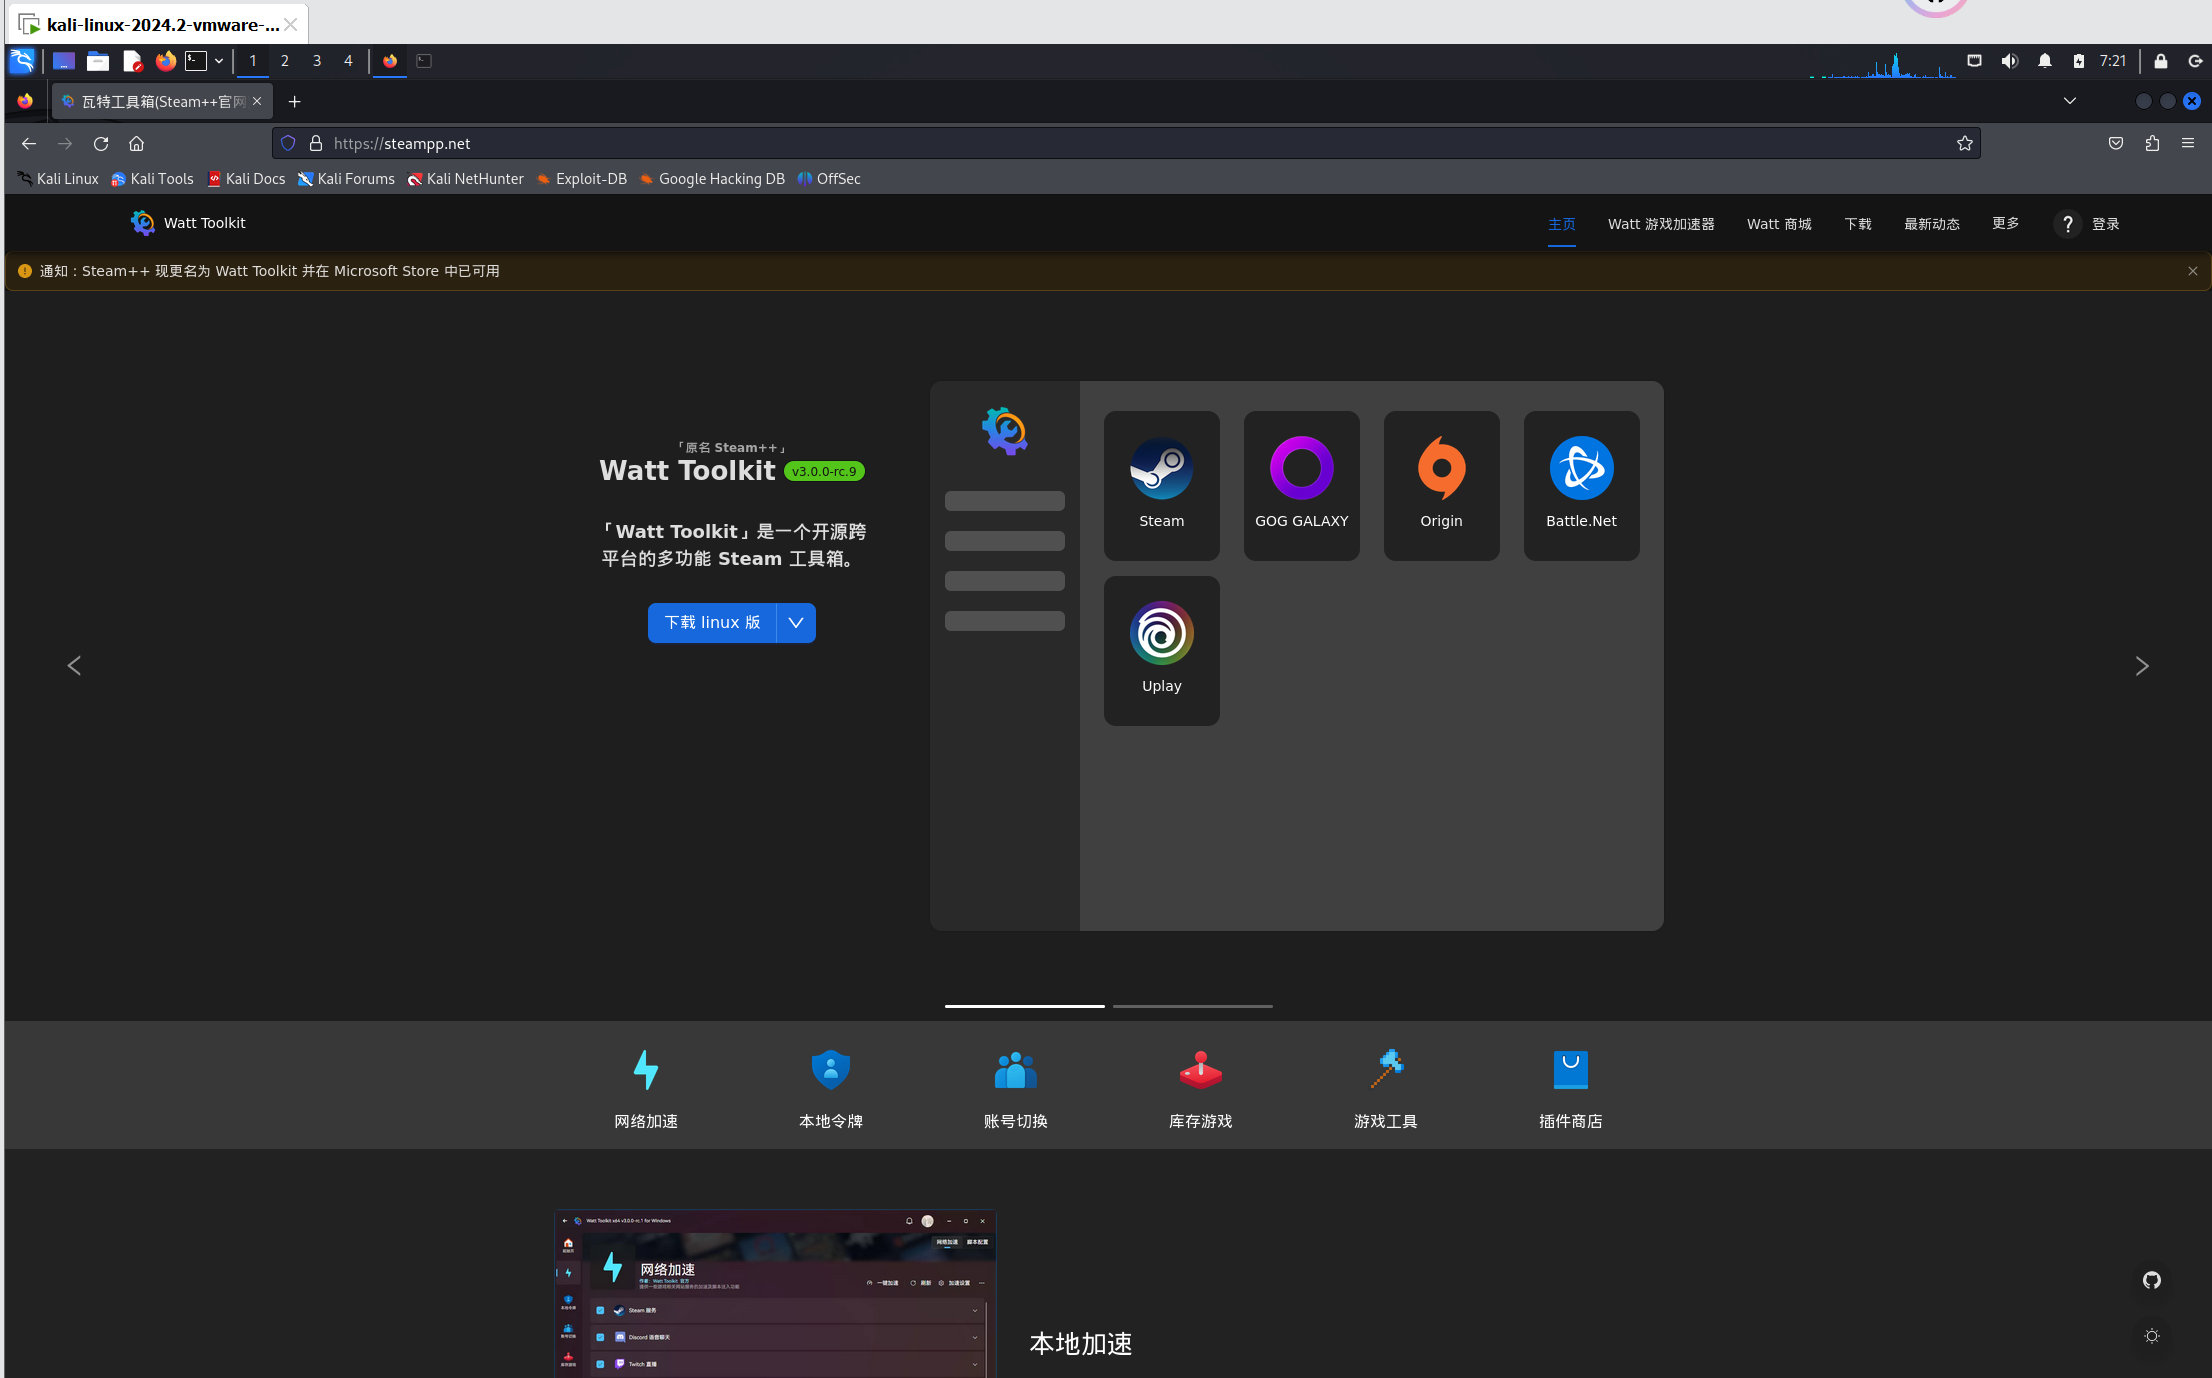This screenshot has height=1378, width=2212.
Task: Click the Steam platform icon card
Action: coord(1161,485)
